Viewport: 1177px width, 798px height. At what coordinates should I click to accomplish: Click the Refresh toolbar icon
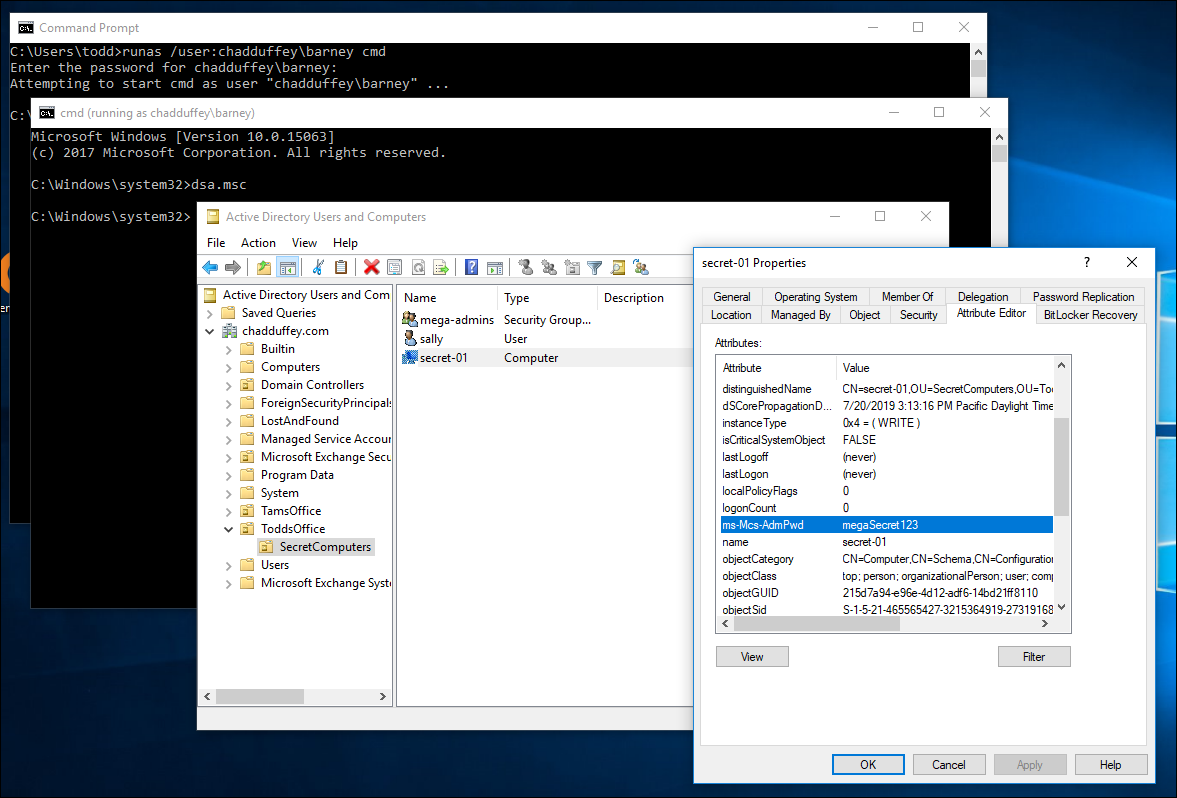pos(418,267)
